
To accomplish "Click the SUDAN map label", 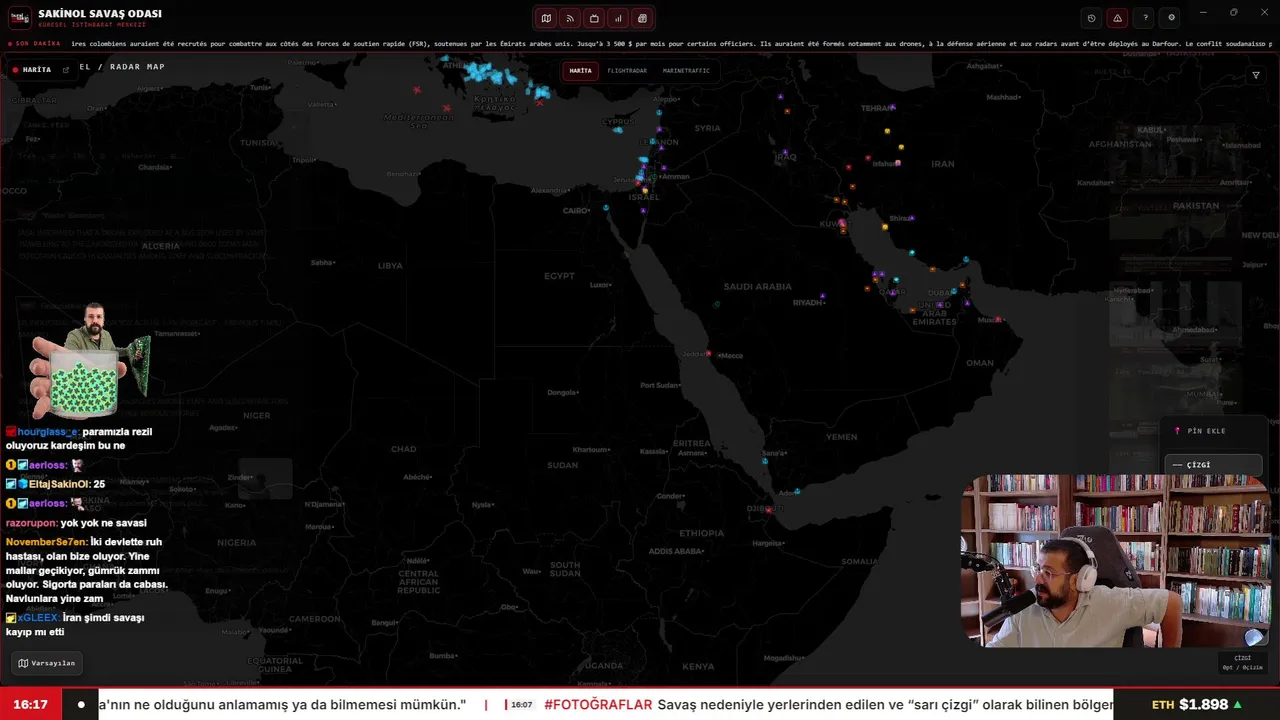I will coord(562,465).
